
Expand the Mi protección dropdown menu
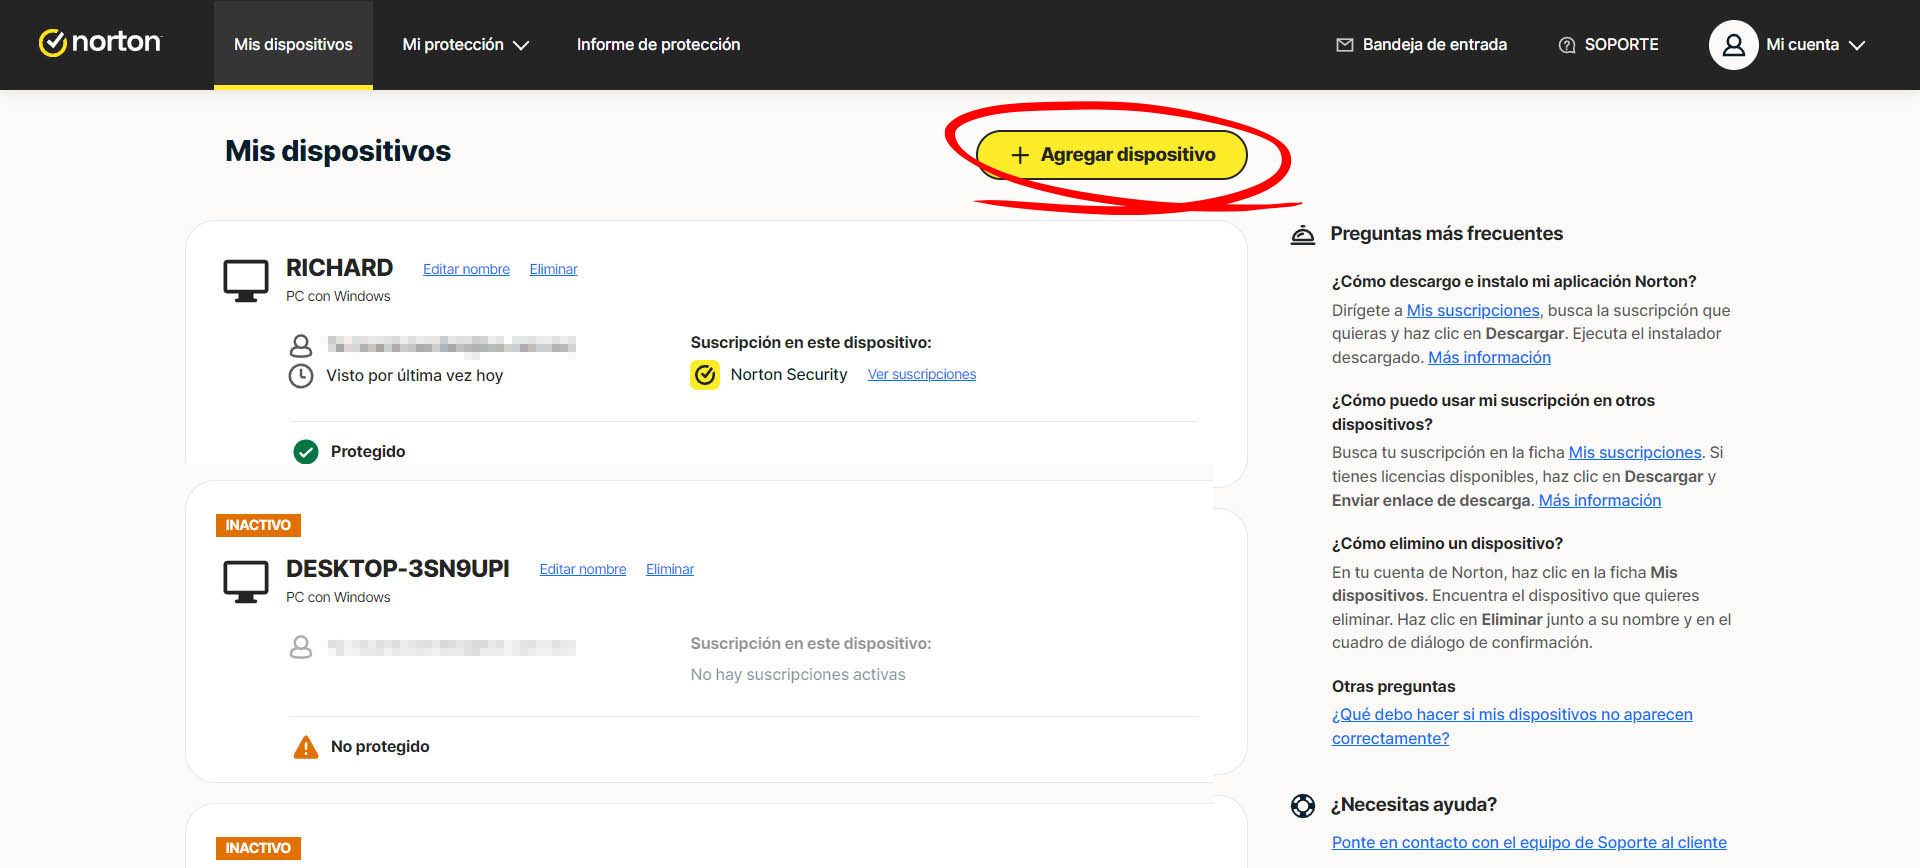(x=465, y=45)
